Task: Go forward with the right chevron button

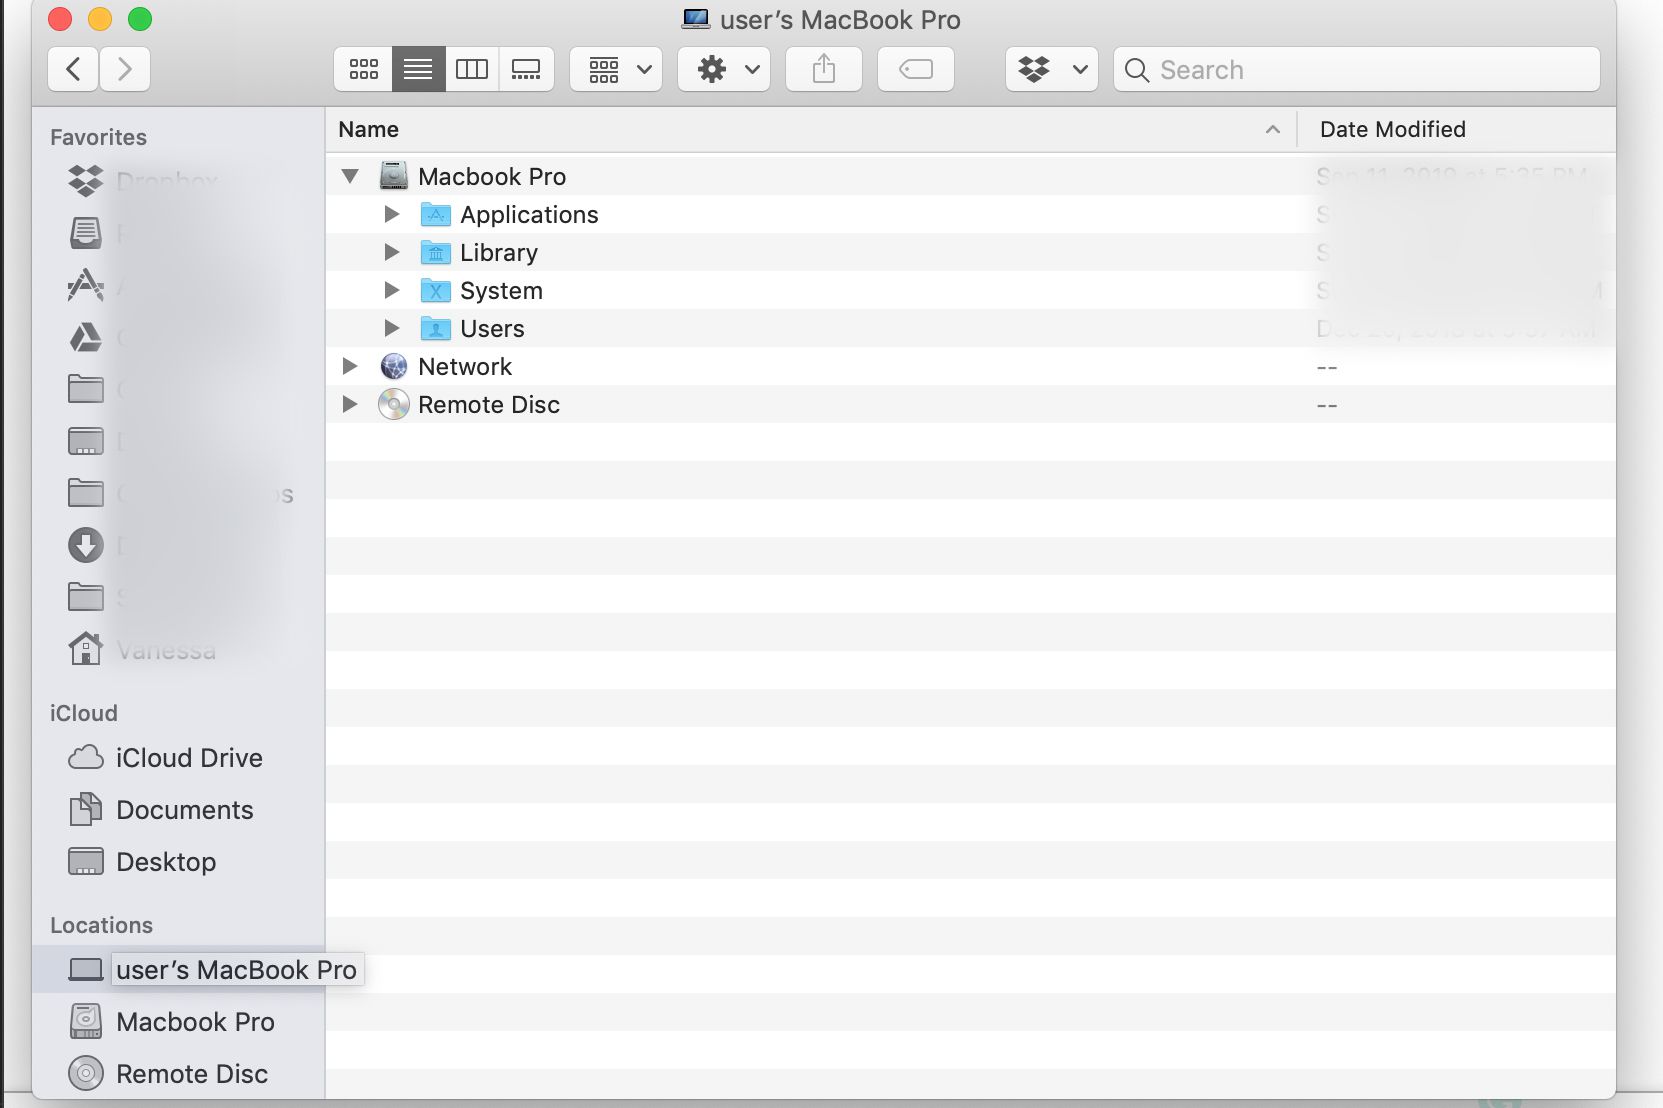Action: [x=125, y=69]
